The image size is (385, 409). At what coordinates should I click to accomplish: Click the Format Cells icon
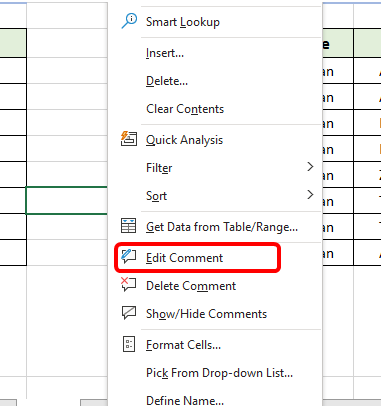point(129,344)
